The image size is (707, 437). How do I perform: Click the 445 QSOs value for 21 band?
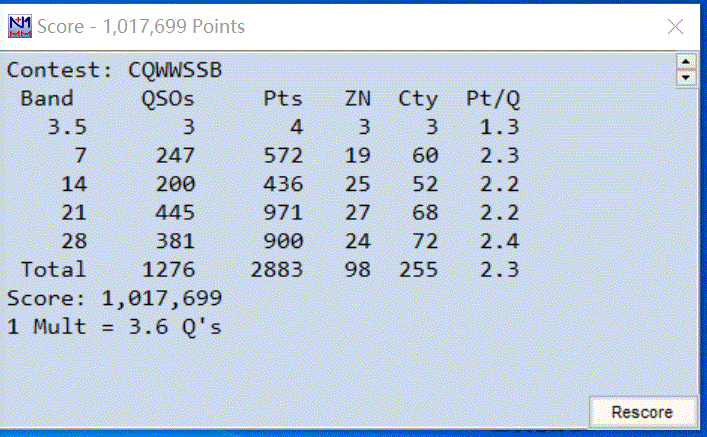tap(175, 213)
